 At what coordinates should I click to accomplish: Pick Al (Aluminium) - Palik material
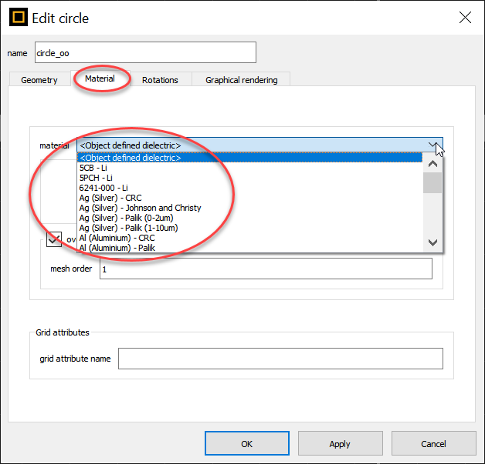point(250,247)
